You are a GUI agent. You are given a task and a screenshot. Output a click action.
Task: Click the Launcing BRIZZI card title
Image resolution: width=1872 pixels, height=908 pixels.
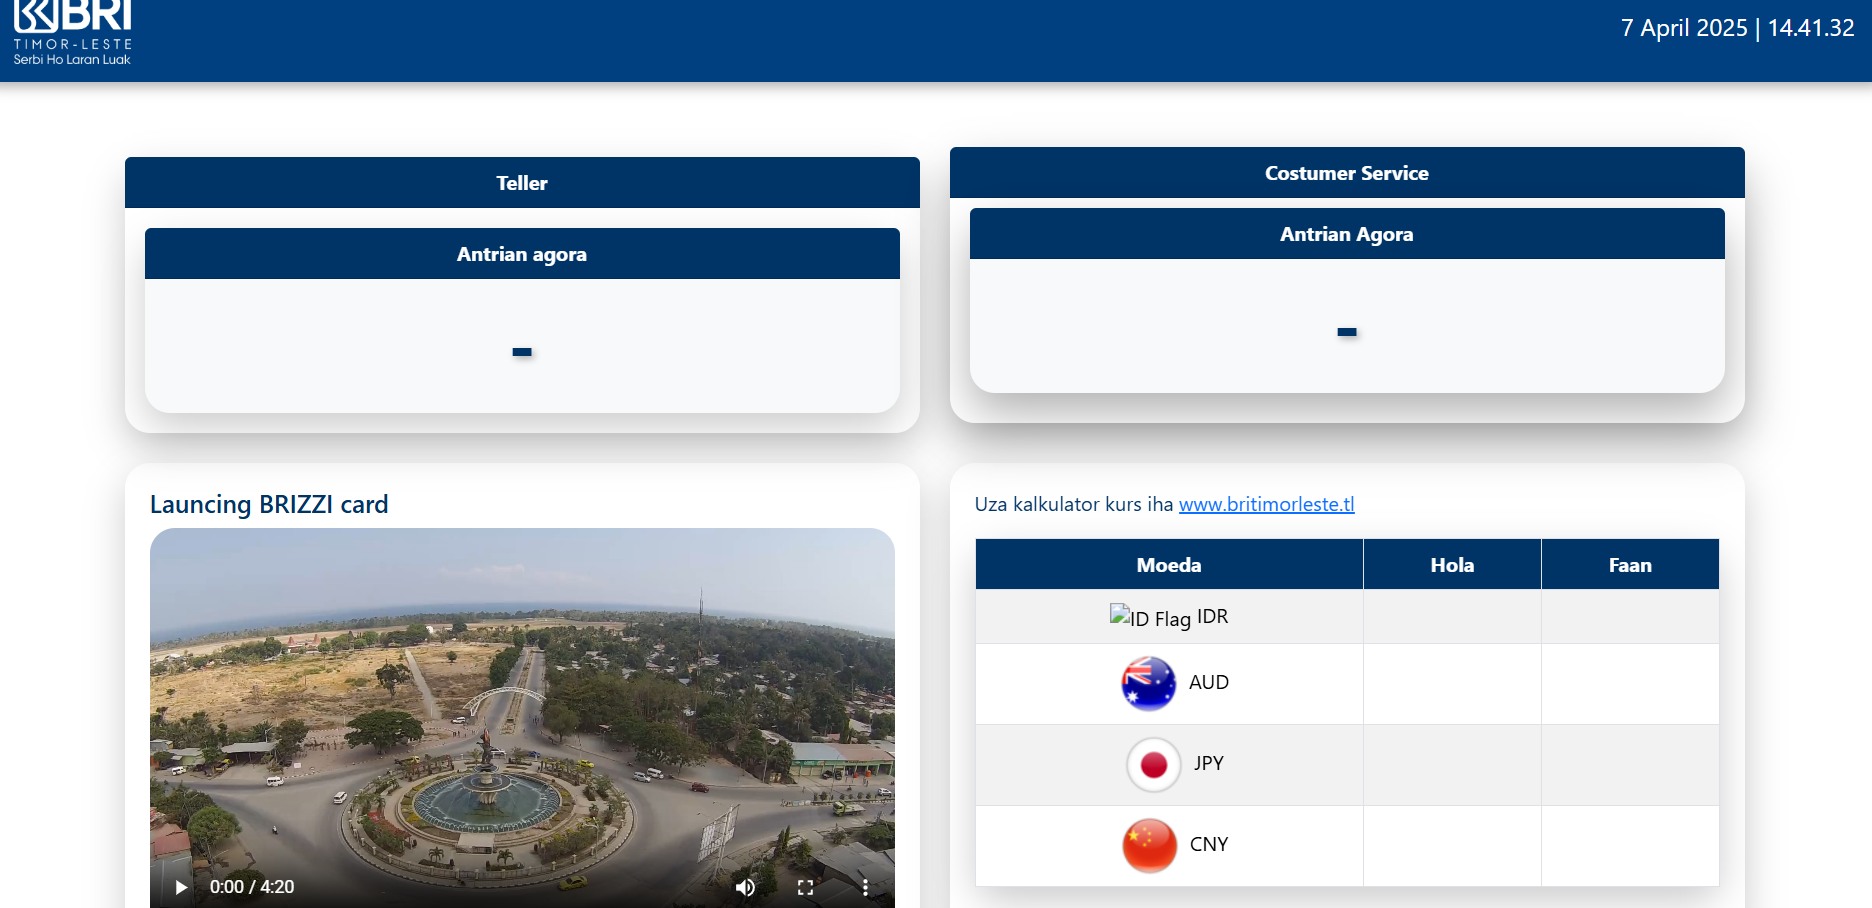[x=269, y=505]
